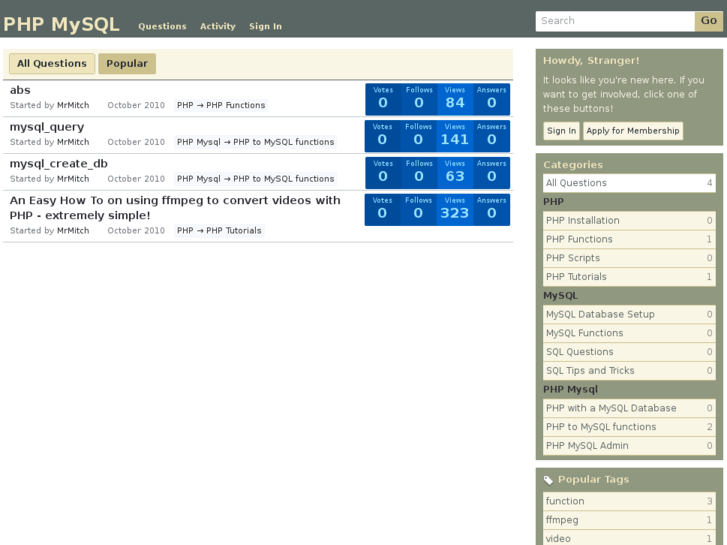Image resolution: width=727 pixels, height=545 pixels.
Task: Click the video popular tag
Action: [629, 539]
